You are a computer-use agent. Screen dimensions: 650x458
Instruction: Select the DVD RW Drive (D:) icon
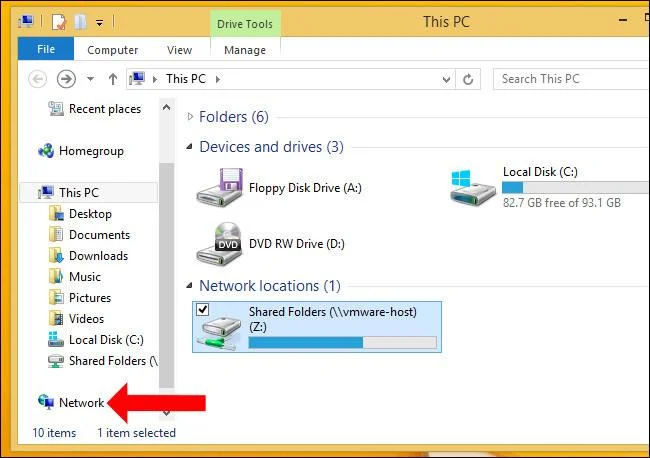point(219,244)
